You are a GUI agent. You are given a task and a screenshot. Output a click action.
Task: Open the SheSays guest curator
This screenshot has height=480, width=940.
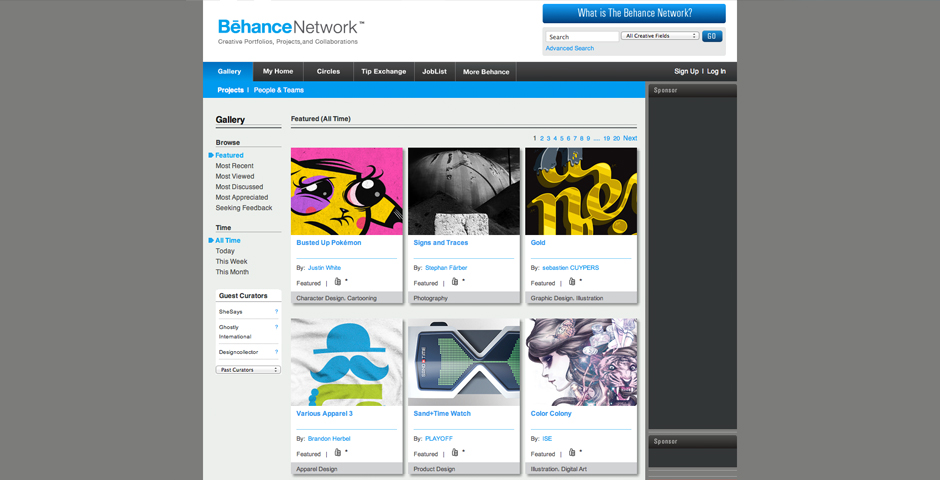230,312
